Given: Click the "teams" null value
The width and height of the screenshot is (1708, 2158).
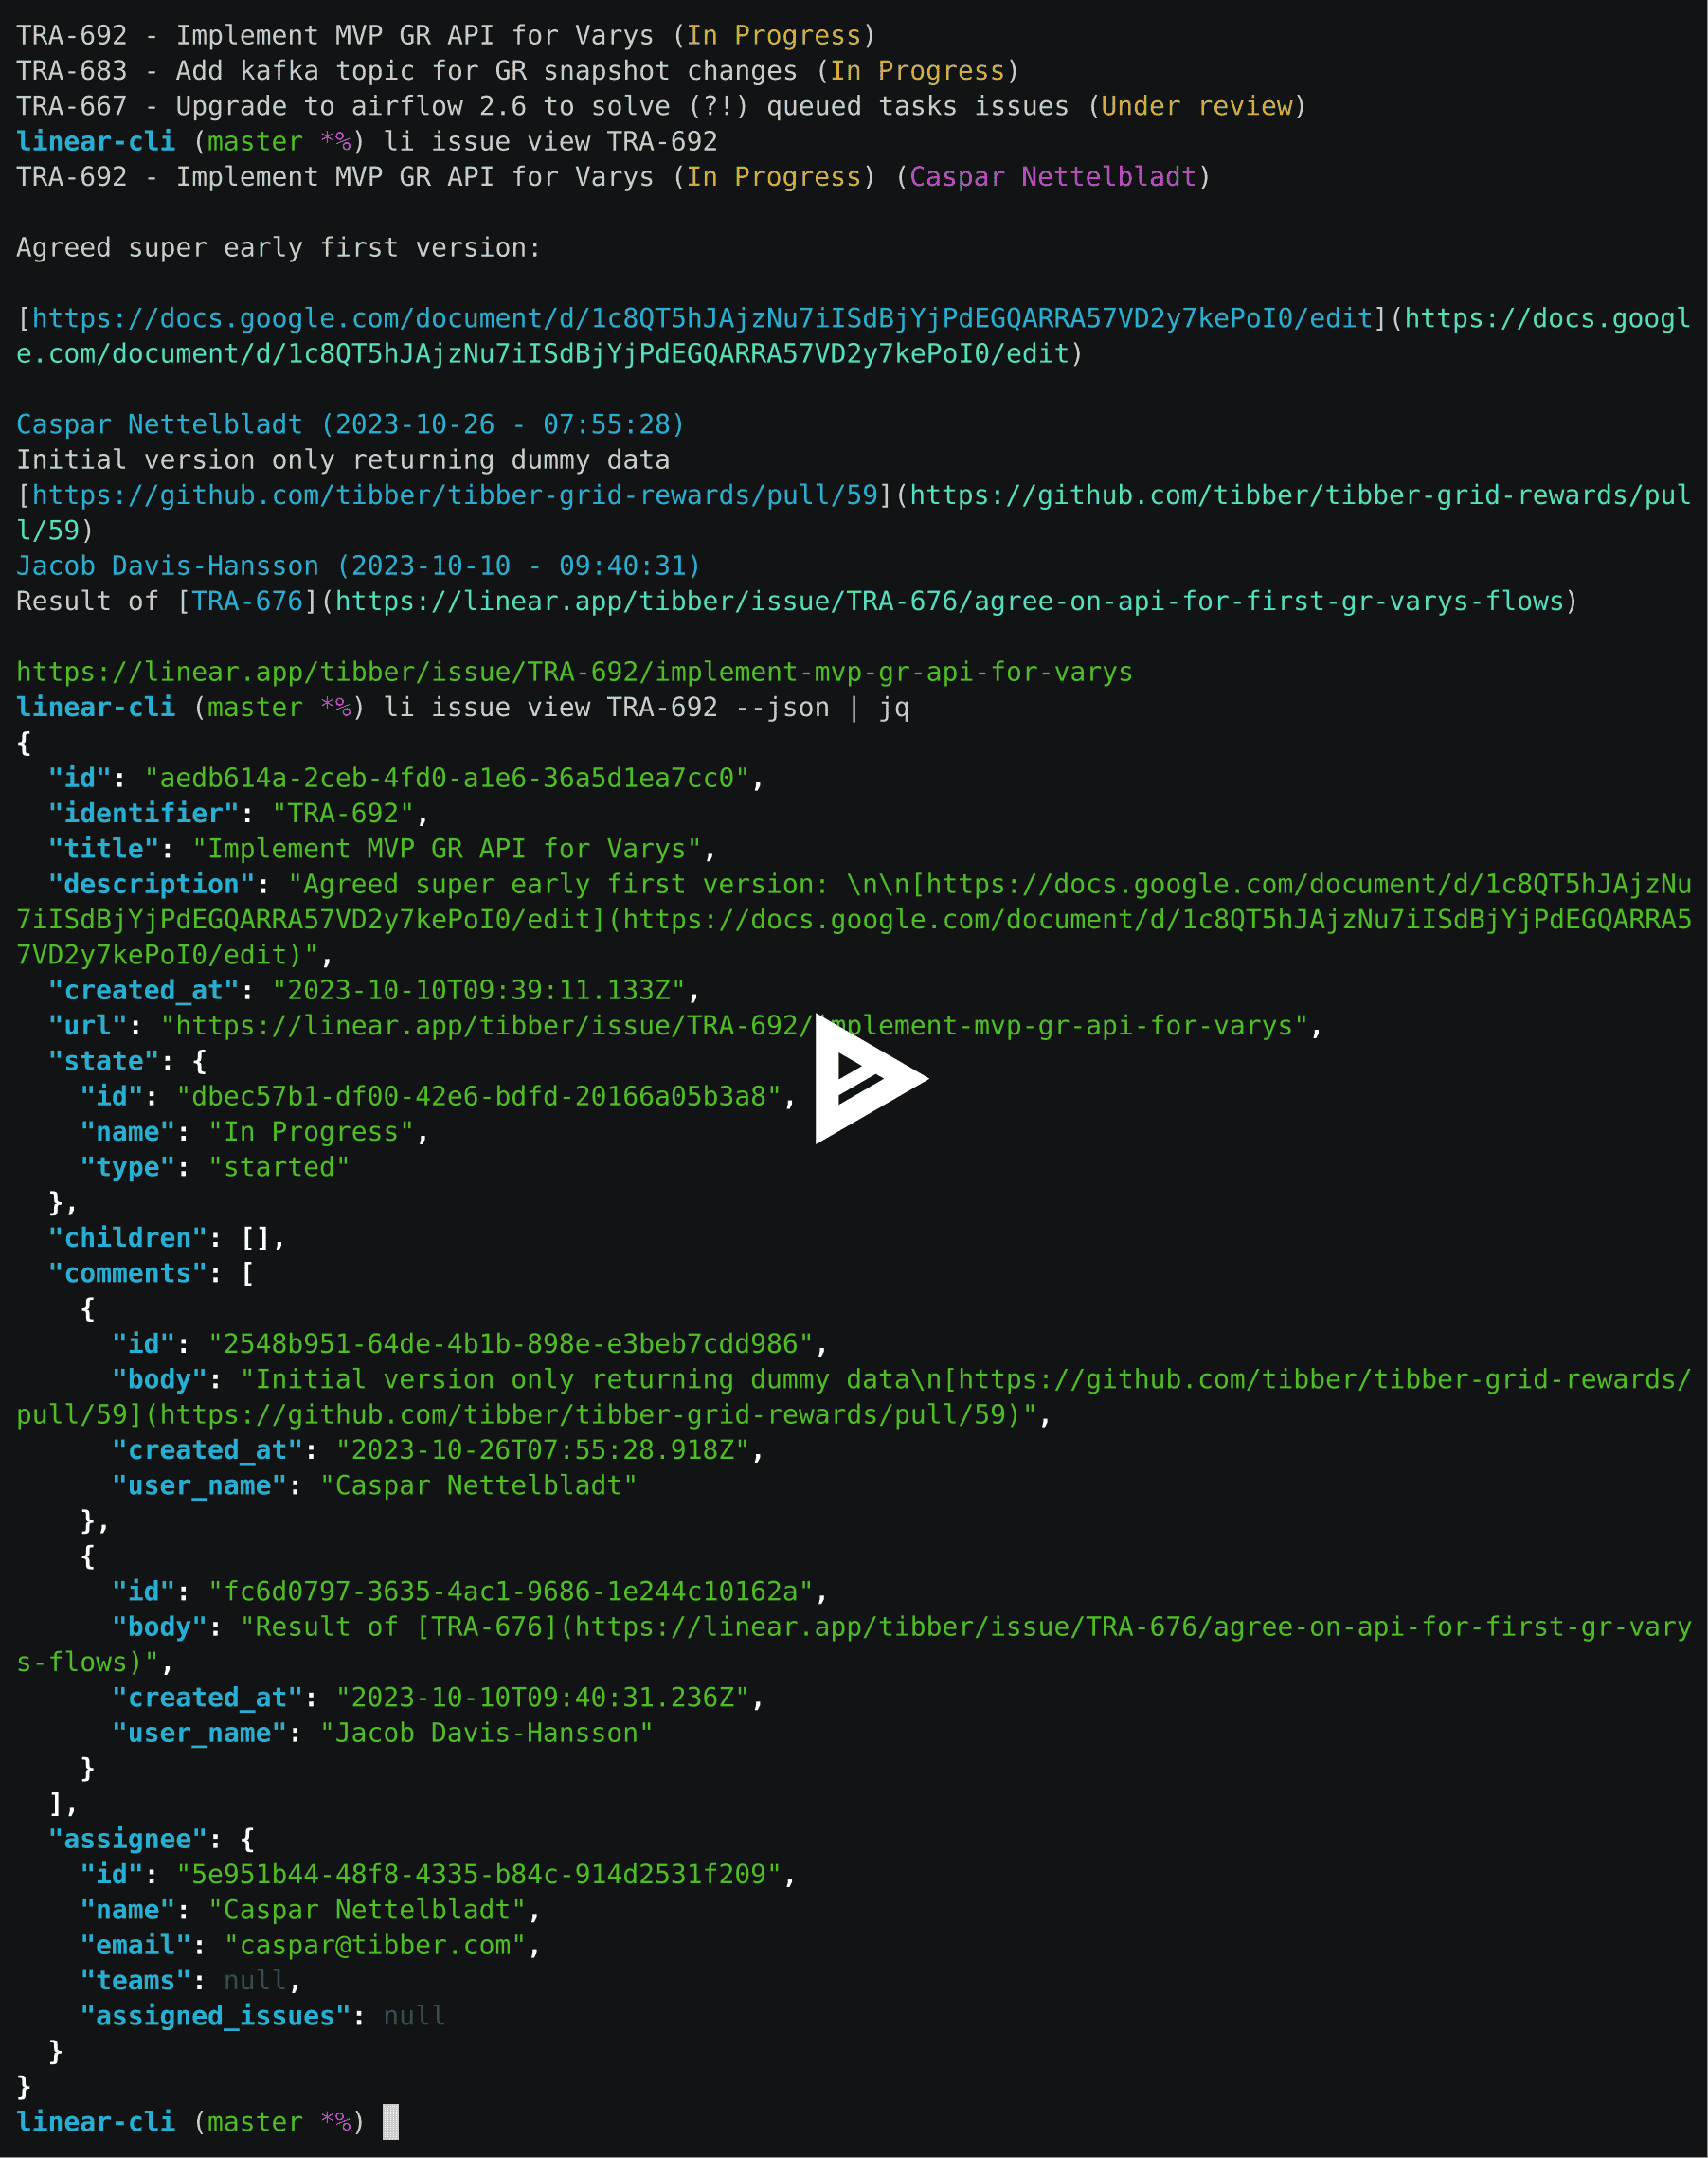Looking at the screenshot, I should (255, 1980).
